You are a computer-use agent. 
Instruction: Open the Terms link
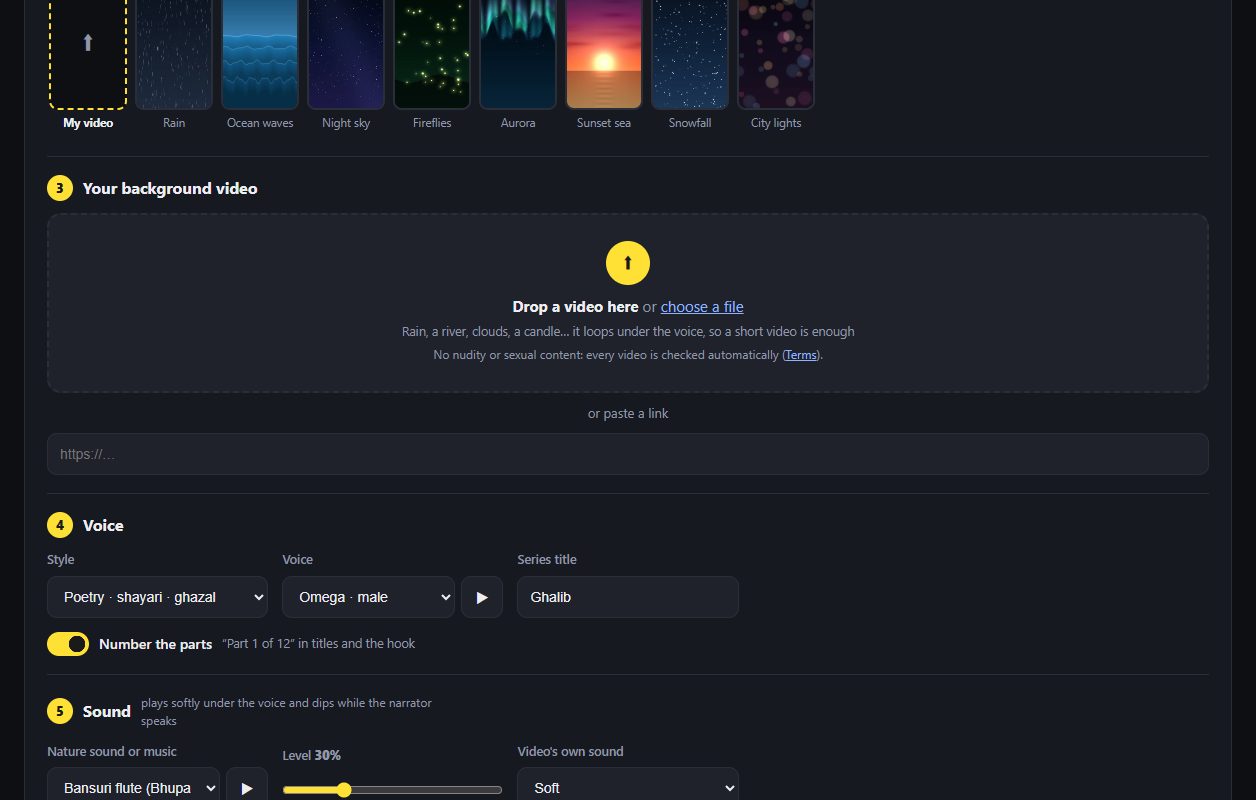click(800, 355)
